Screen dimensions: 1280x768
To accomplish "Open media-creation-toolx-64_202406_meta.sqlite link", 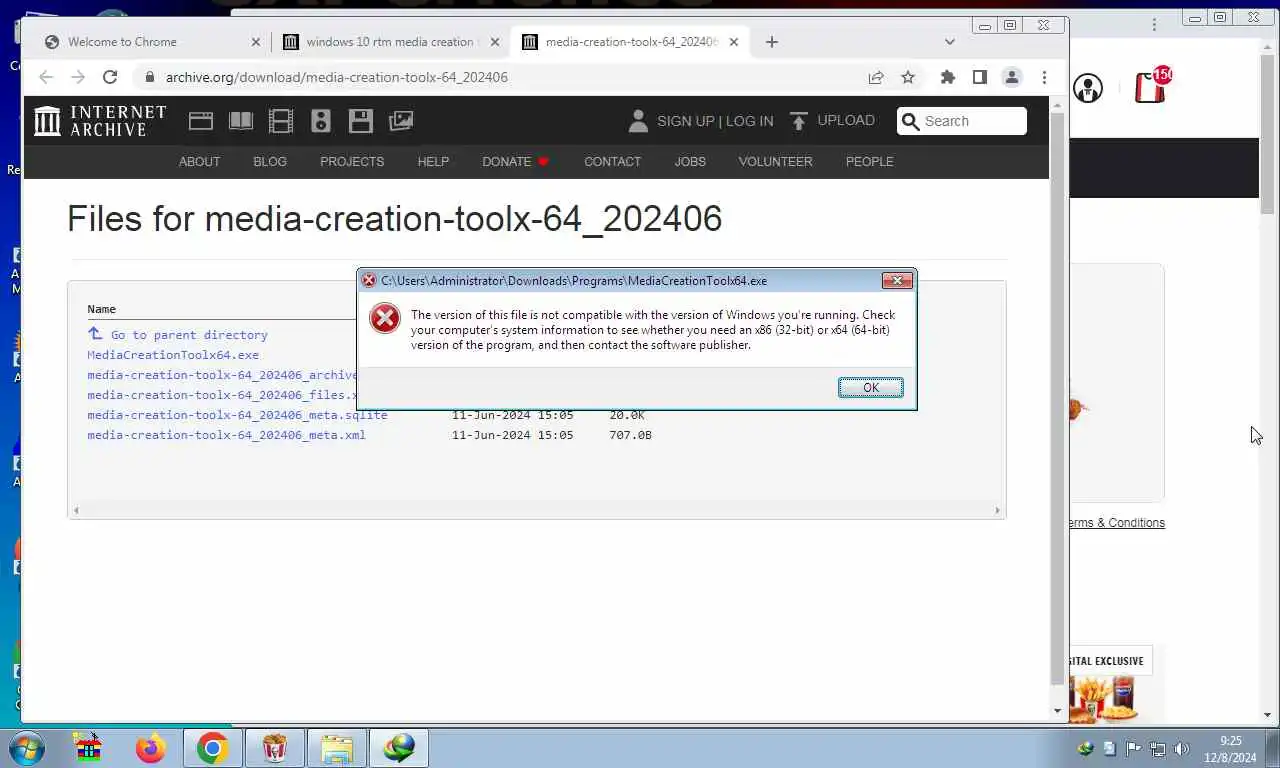I will coord(237,415).
